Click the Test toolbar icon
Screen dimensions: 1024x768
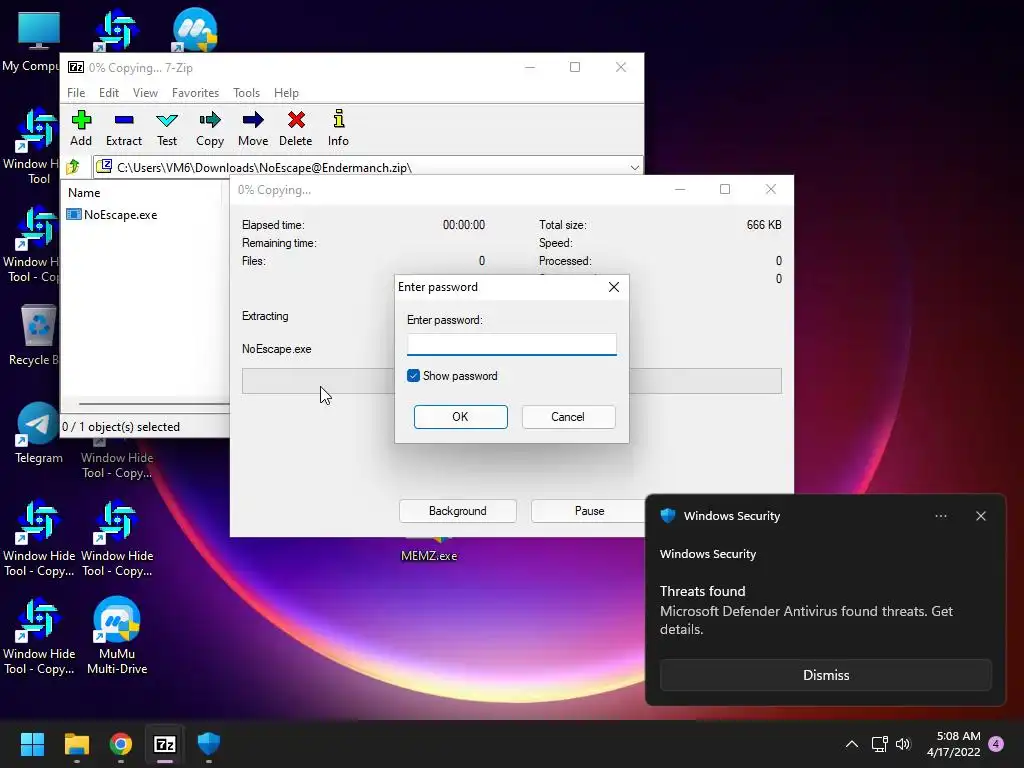tap(167, 128)
